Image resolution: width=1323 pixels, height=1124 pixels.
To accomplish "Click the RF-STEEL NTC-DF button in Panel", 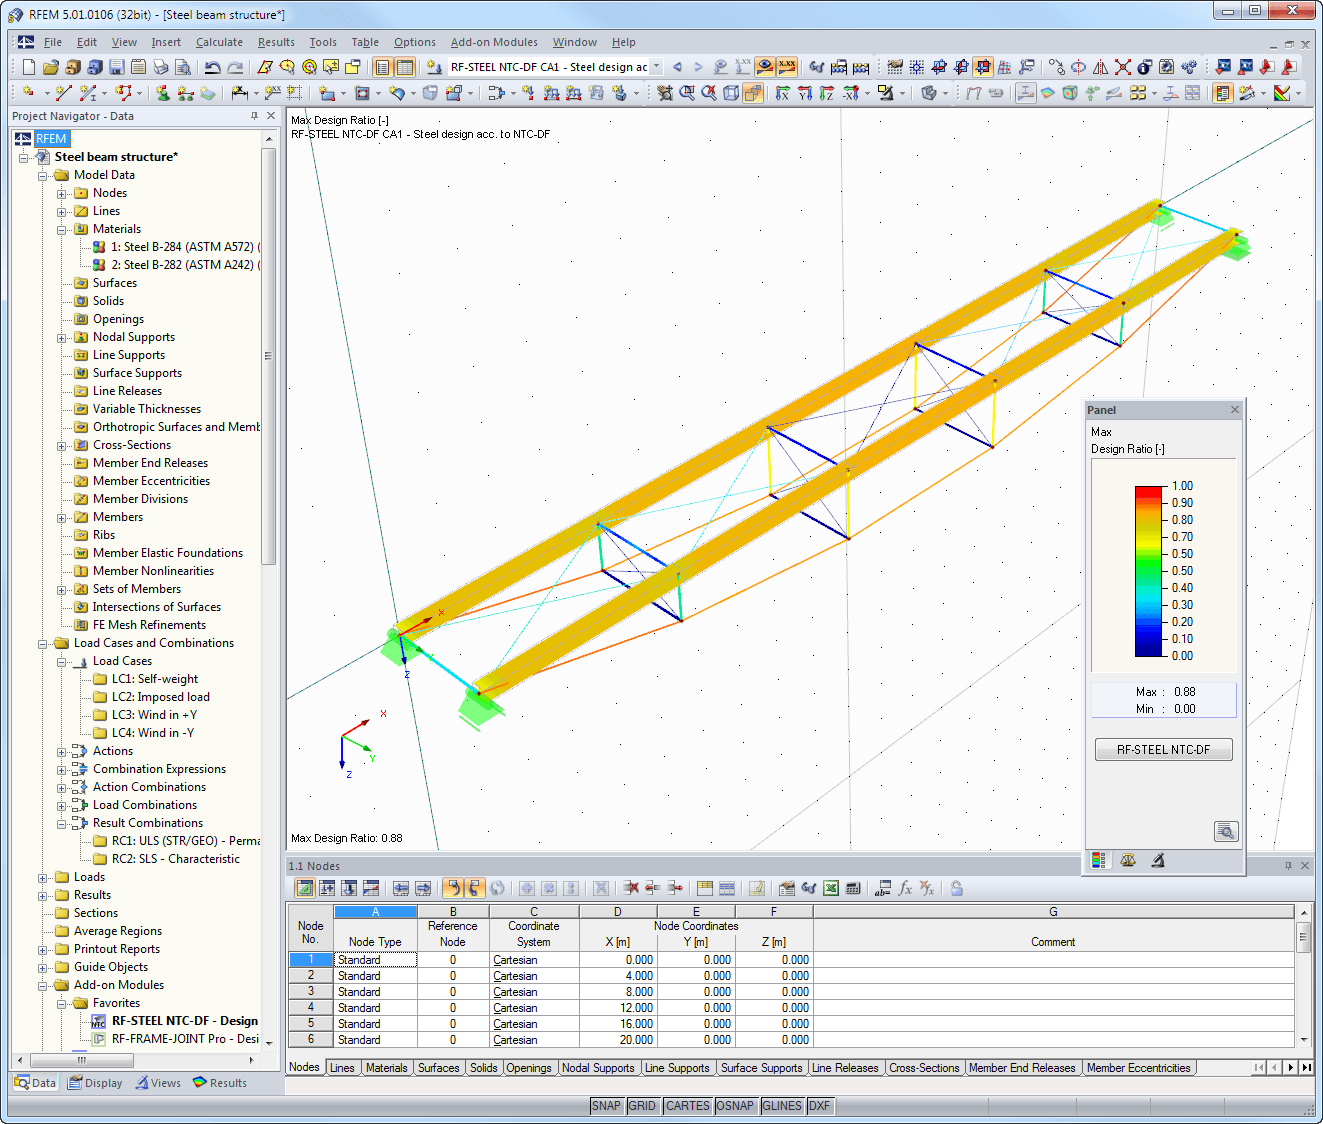I will pyautogui.click(x=1163, y=749).
